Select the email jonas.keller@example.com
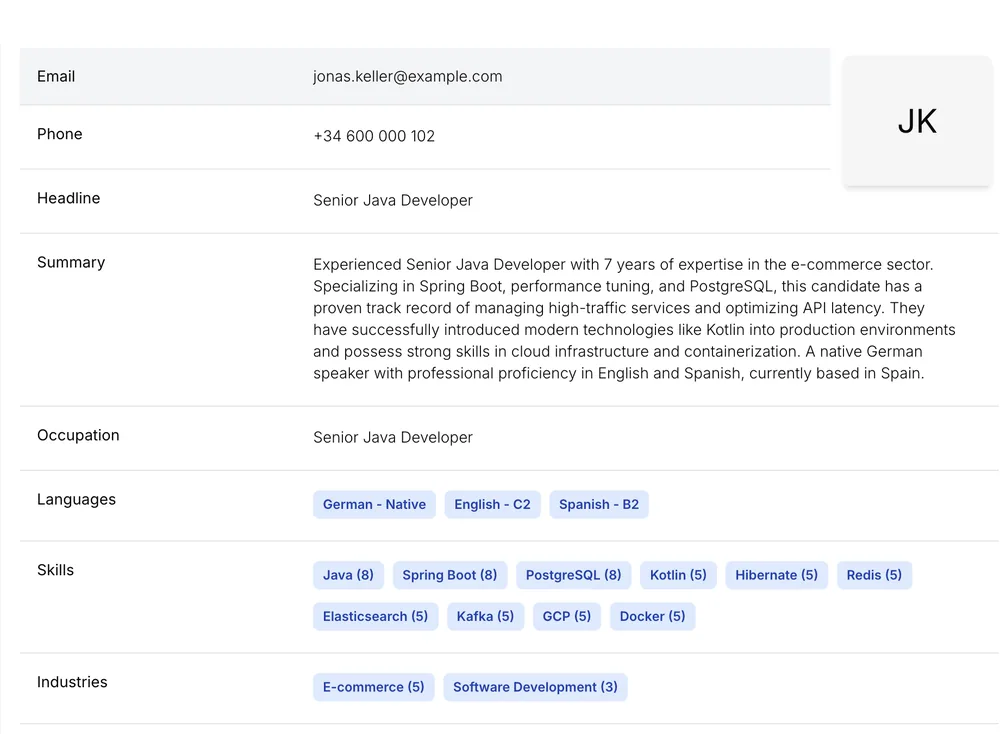The height and width of the screenshot is (734, 1000). [408, 77]
